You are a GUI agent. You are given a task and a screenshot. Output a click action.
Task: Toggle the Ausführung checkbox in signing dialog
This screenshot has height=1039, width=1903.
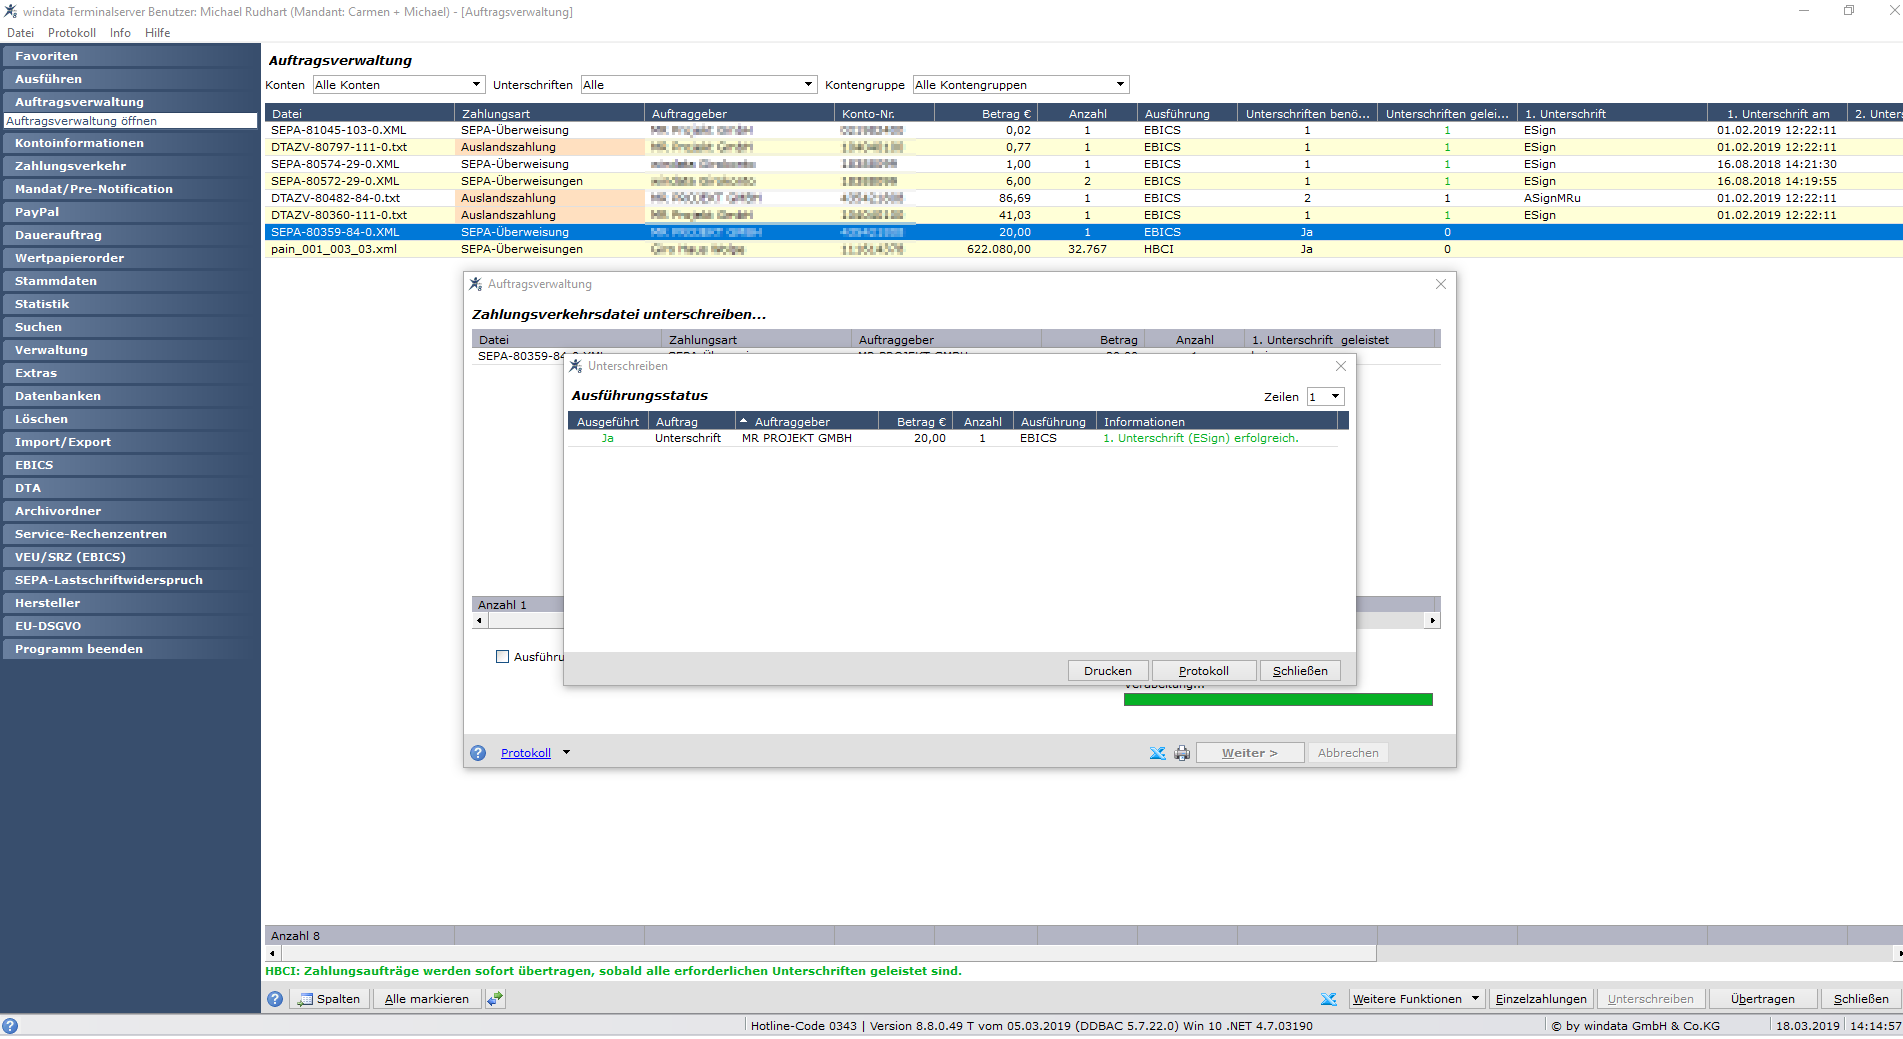tap(503, 656)
